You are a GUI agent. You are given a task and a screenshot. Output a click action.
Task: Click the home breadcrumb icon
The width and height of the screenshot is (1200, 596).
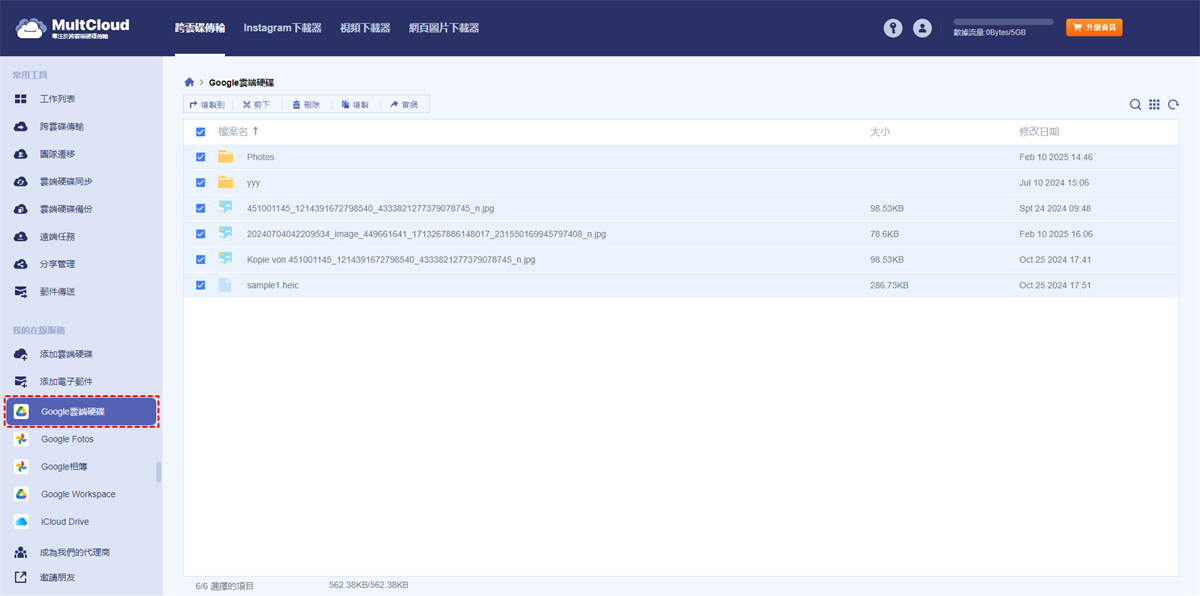pos(189,82)
